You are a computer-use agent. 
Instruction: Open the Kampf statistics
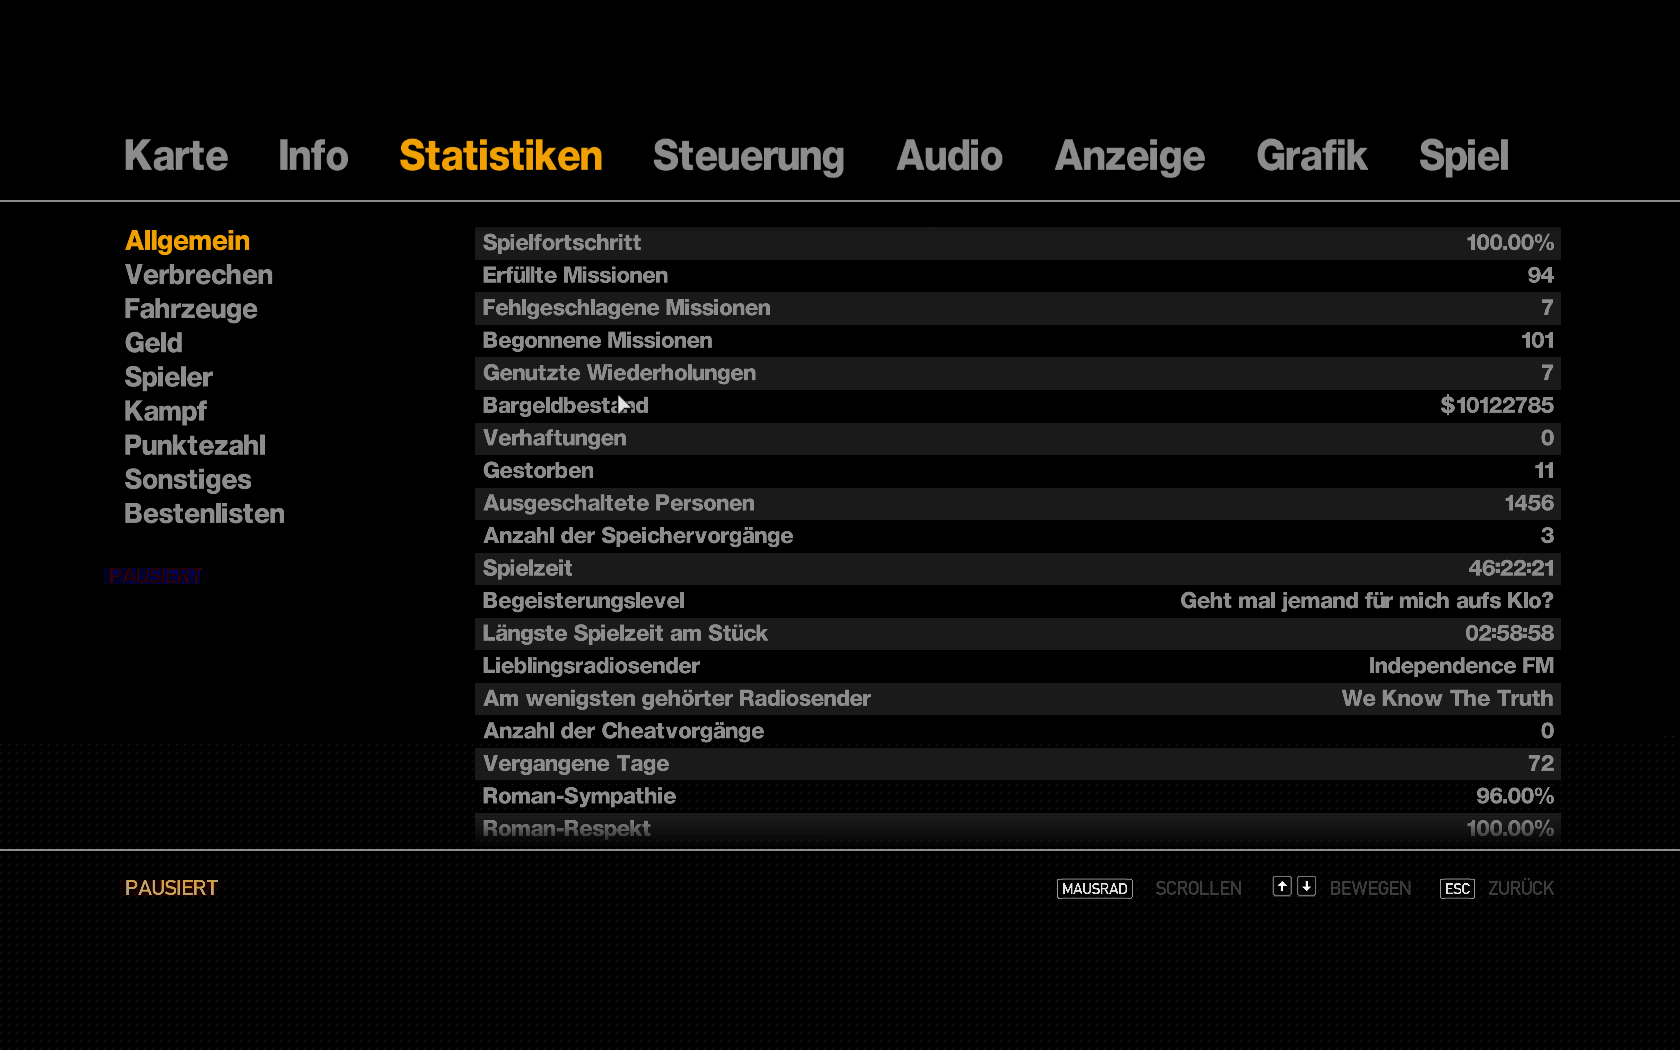tap(166, 411)
